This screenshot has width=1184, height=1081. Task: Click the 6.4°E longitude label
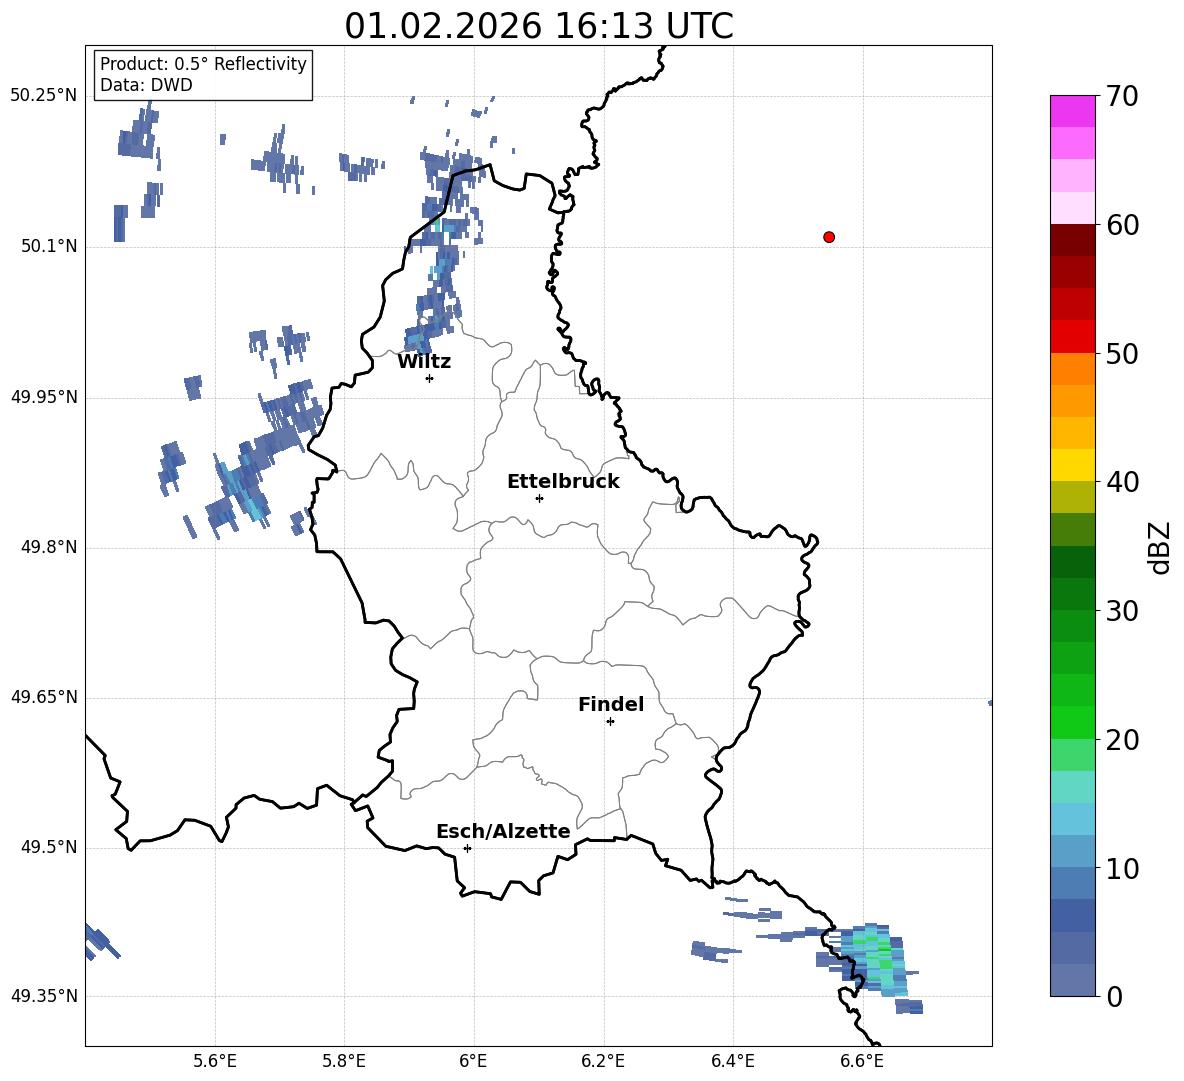(732, 1061)
